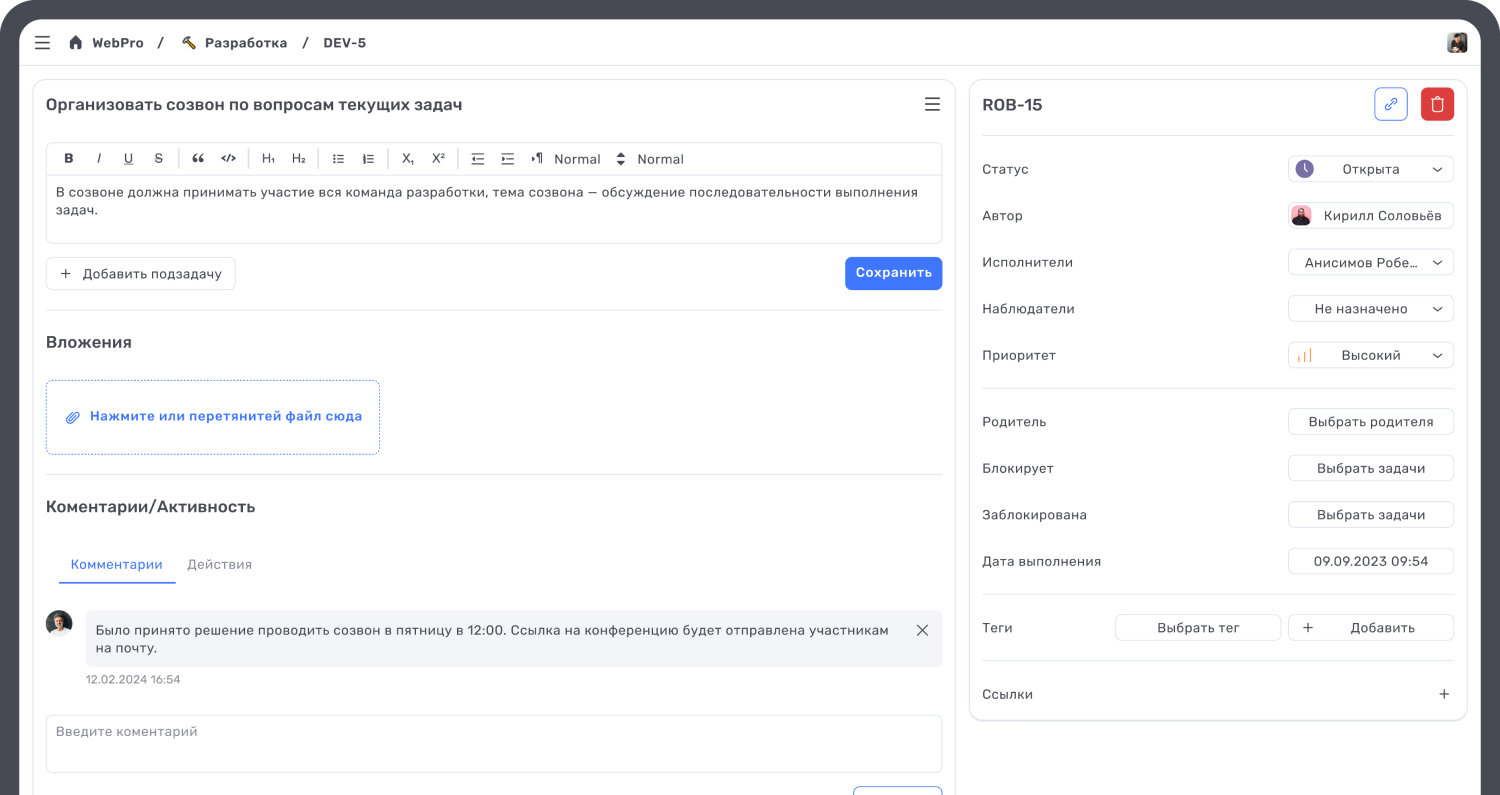Click Выбрать задачи next to Заблокирована

click(x=1371, y=515)
